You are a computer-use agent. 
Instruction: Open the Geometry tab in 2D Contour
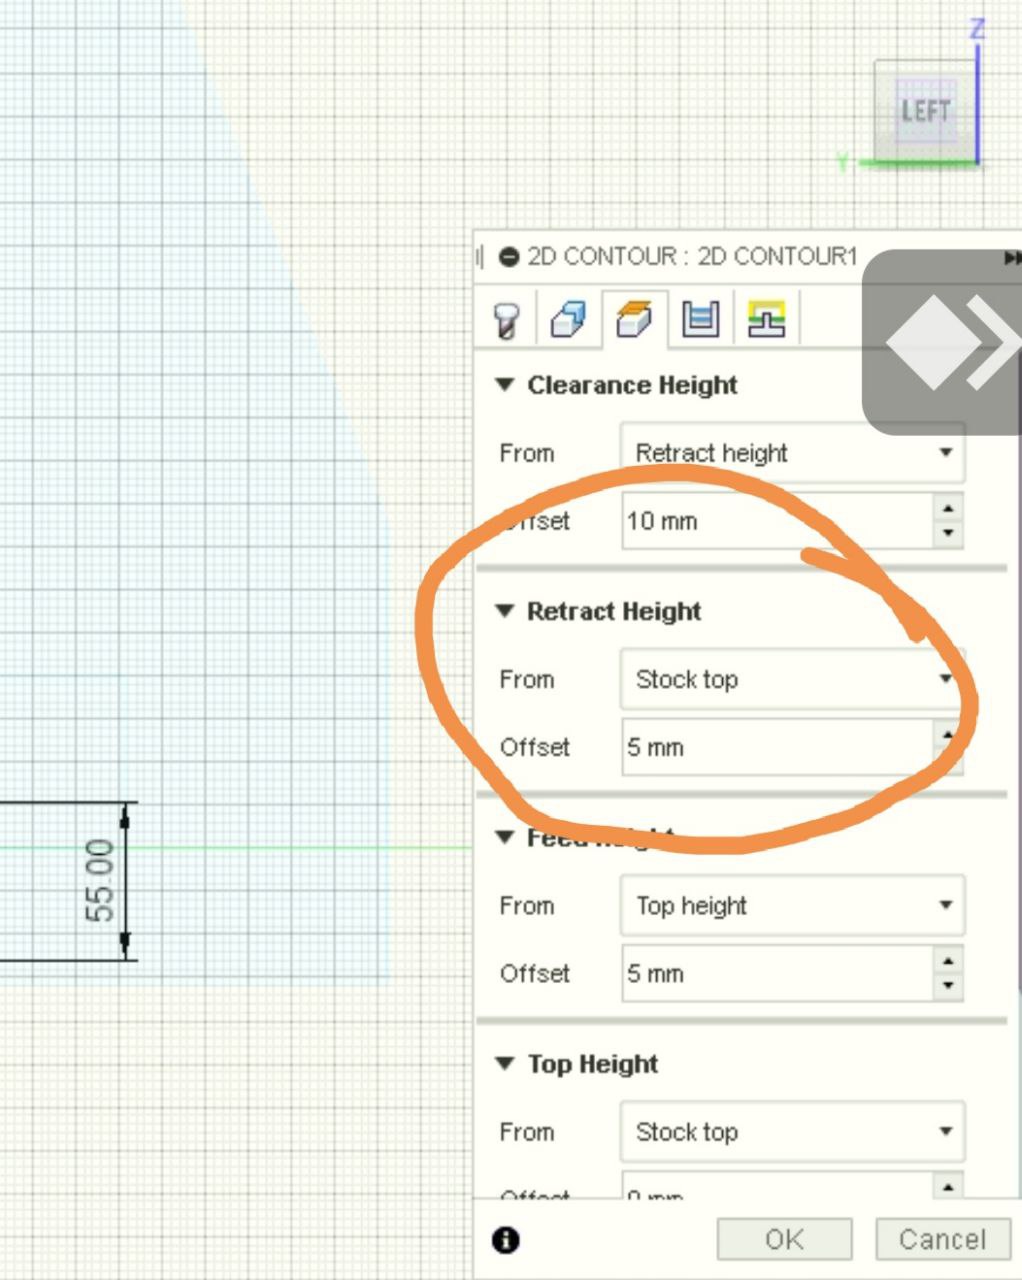click(x=569, y=320)
